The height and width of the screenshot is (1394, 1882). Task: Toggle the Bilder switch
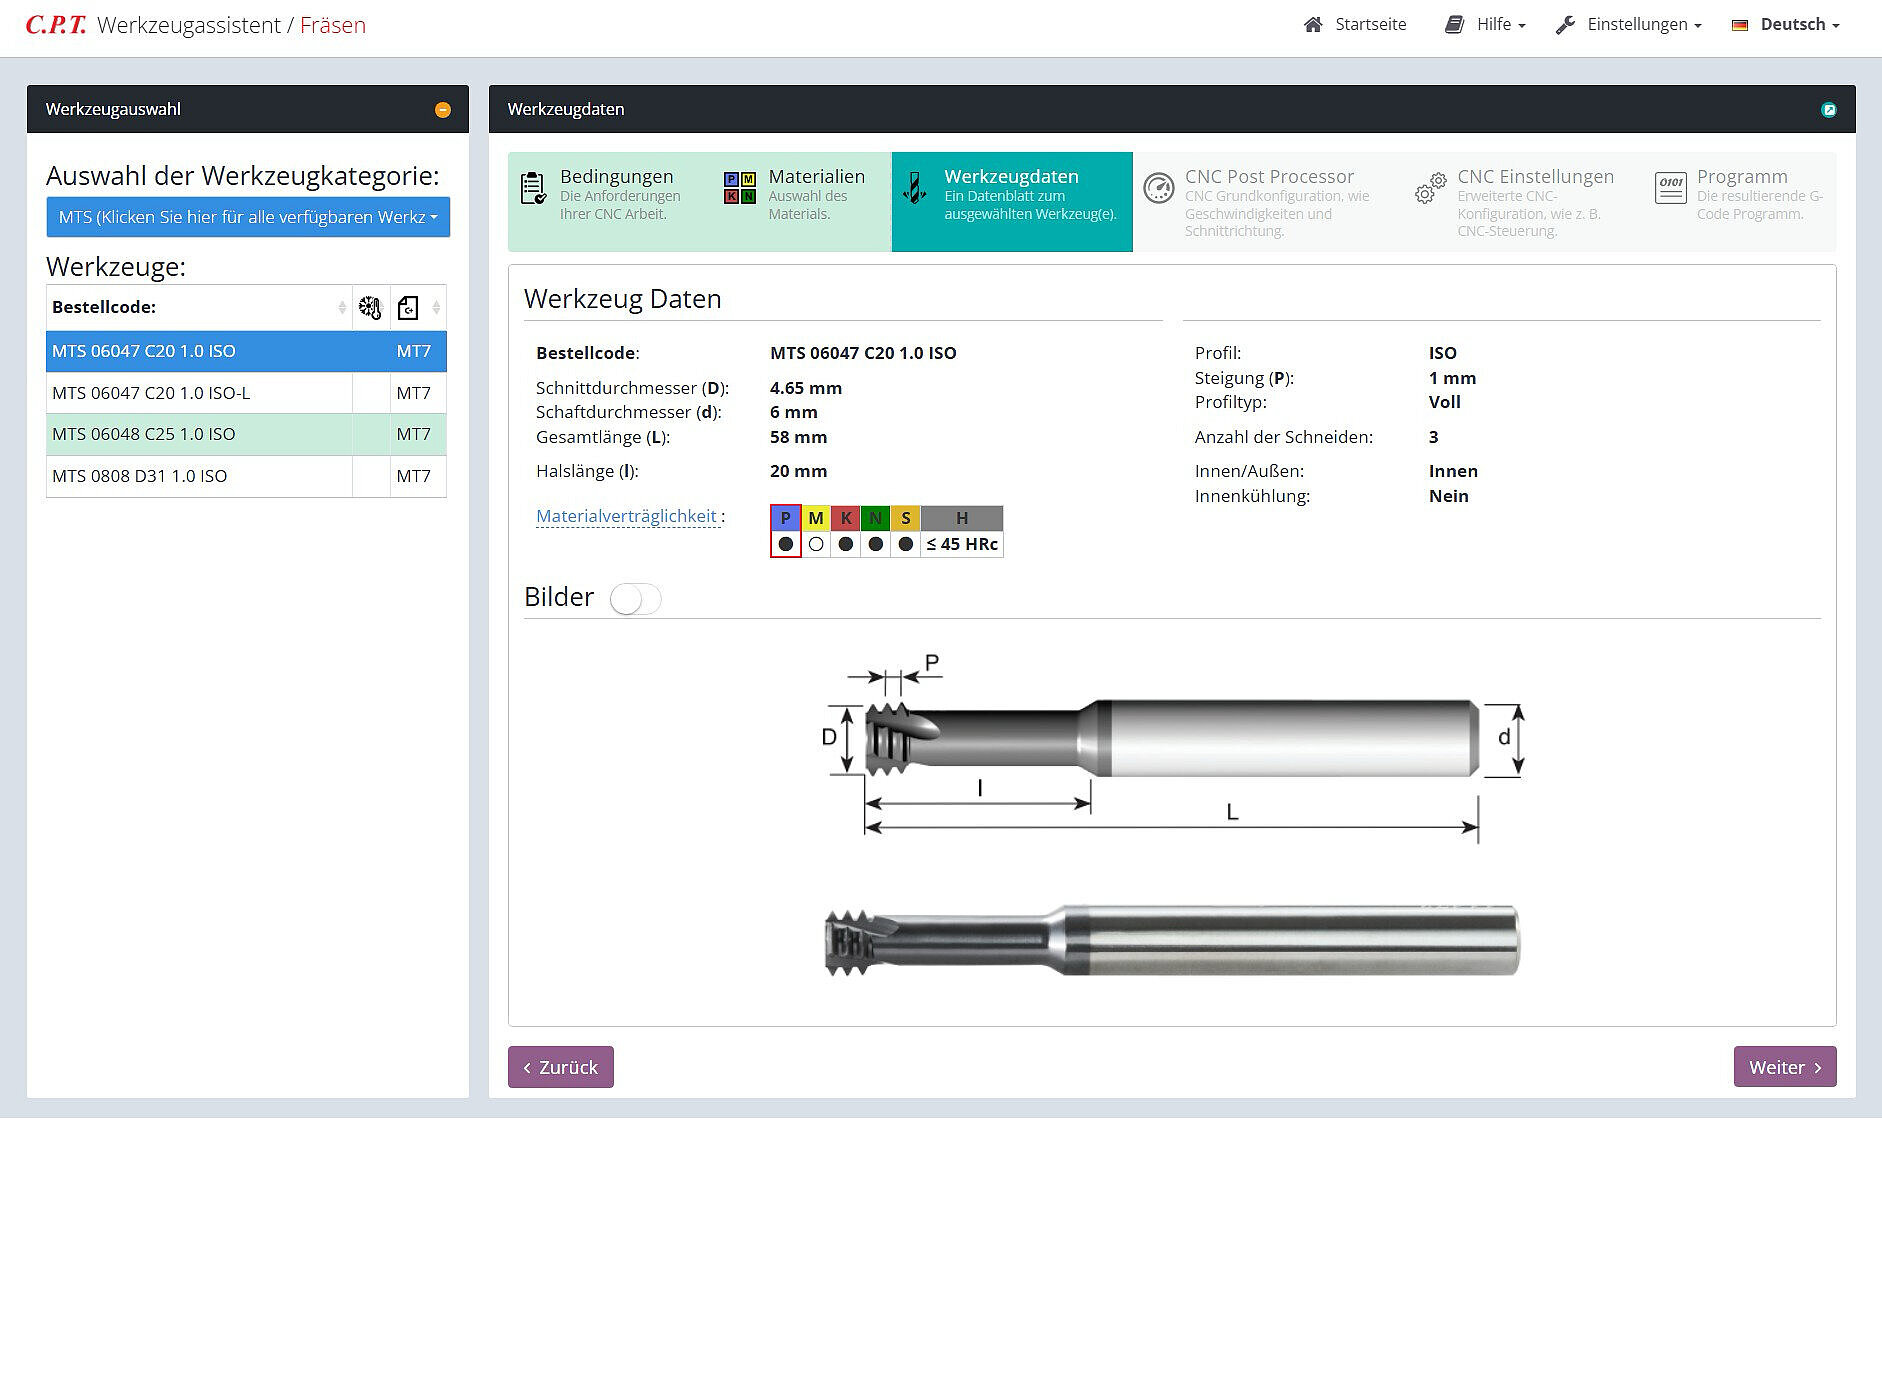(635, 599)
